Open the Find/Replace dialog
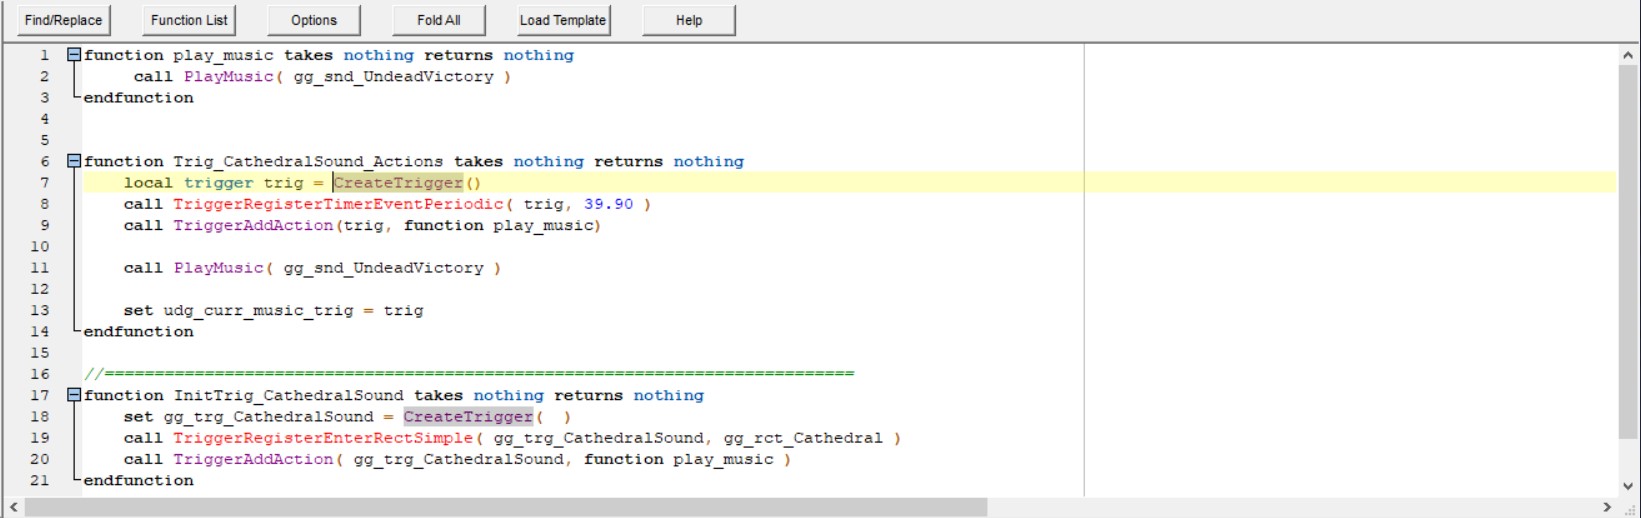 pos(63,20)
